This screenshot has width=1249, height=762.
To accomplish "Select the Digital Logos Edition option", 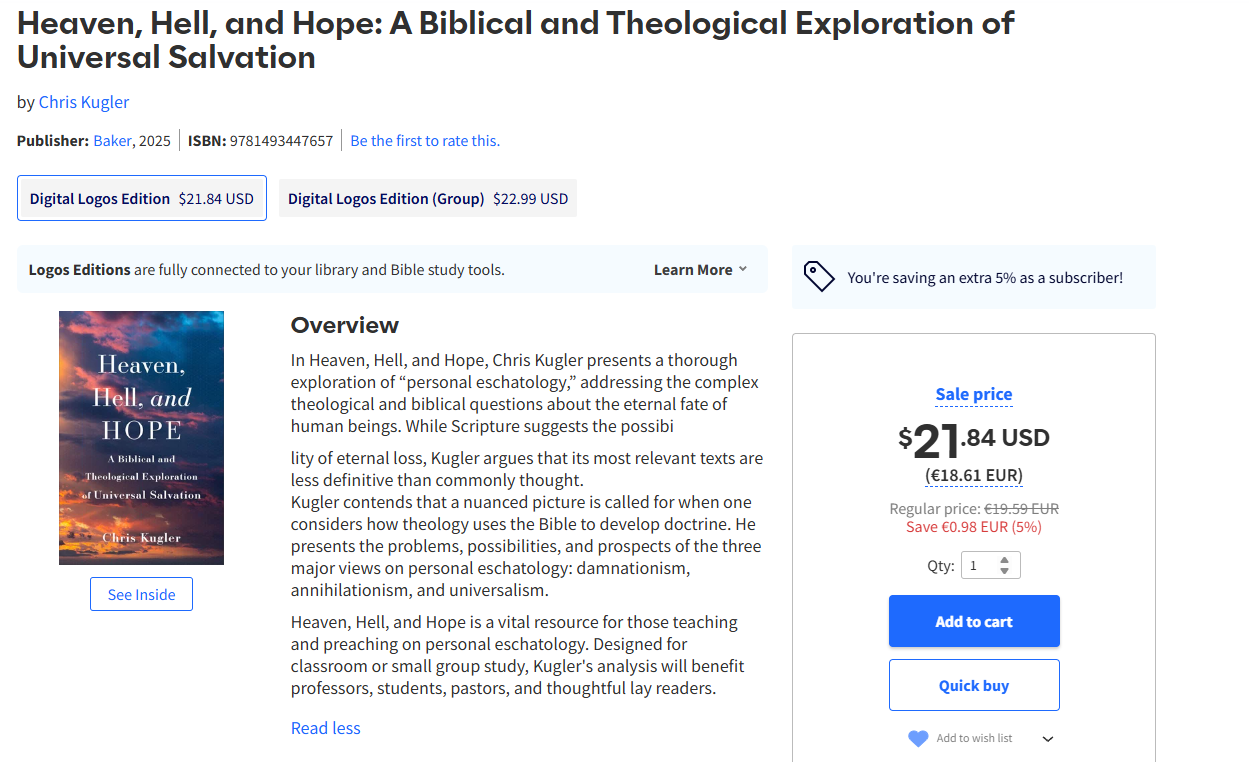I will tap(142, 198).
